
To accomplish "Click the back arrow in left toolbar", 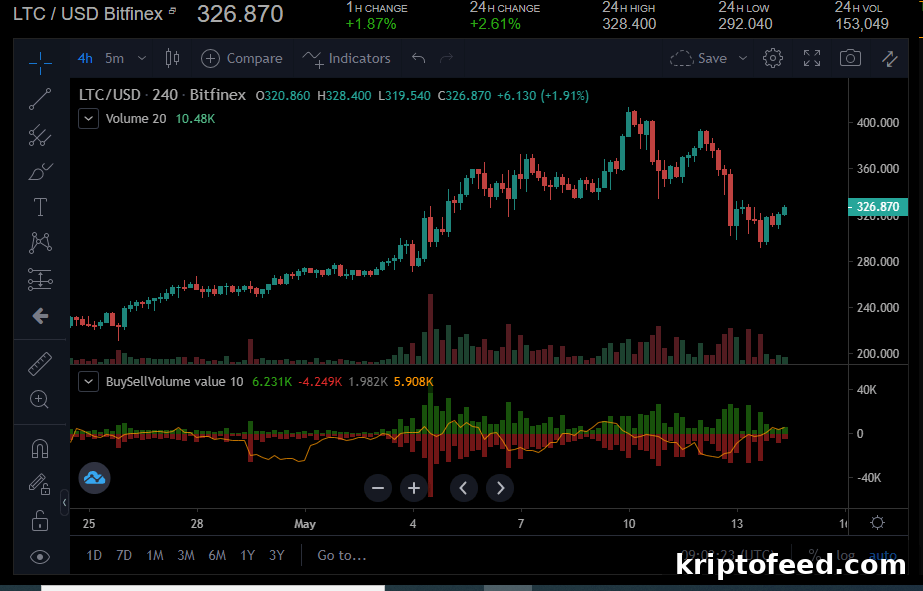I will (40, 316).
